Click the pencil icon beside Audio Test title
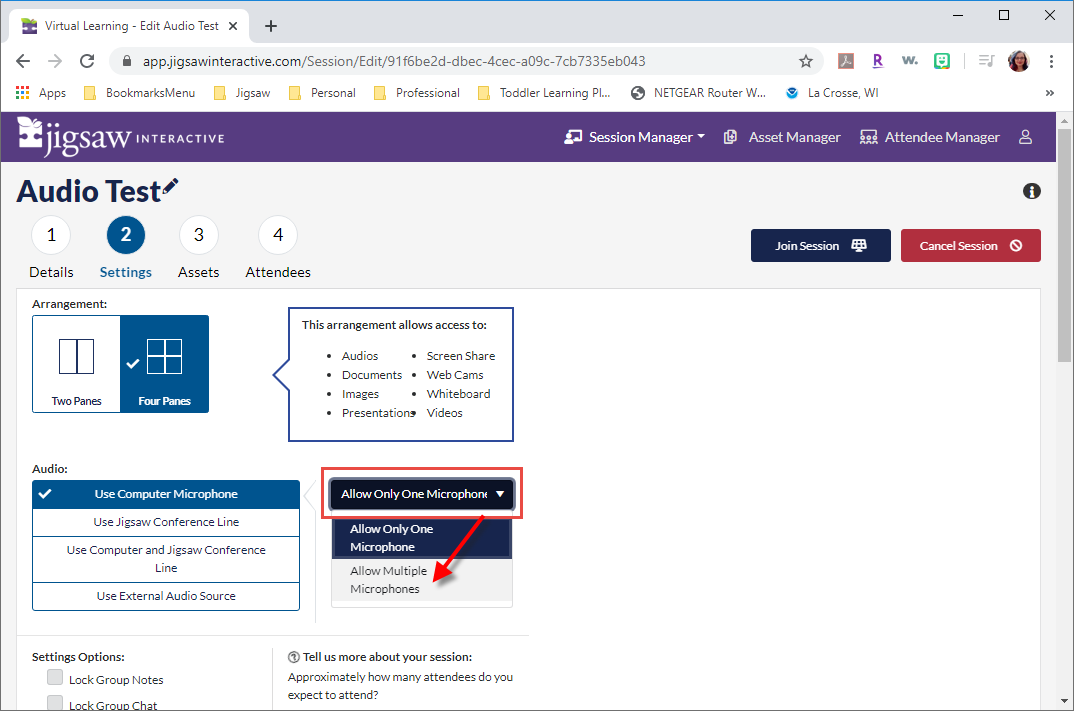The width and height of the screenshot is (1074, 711). 171,186
